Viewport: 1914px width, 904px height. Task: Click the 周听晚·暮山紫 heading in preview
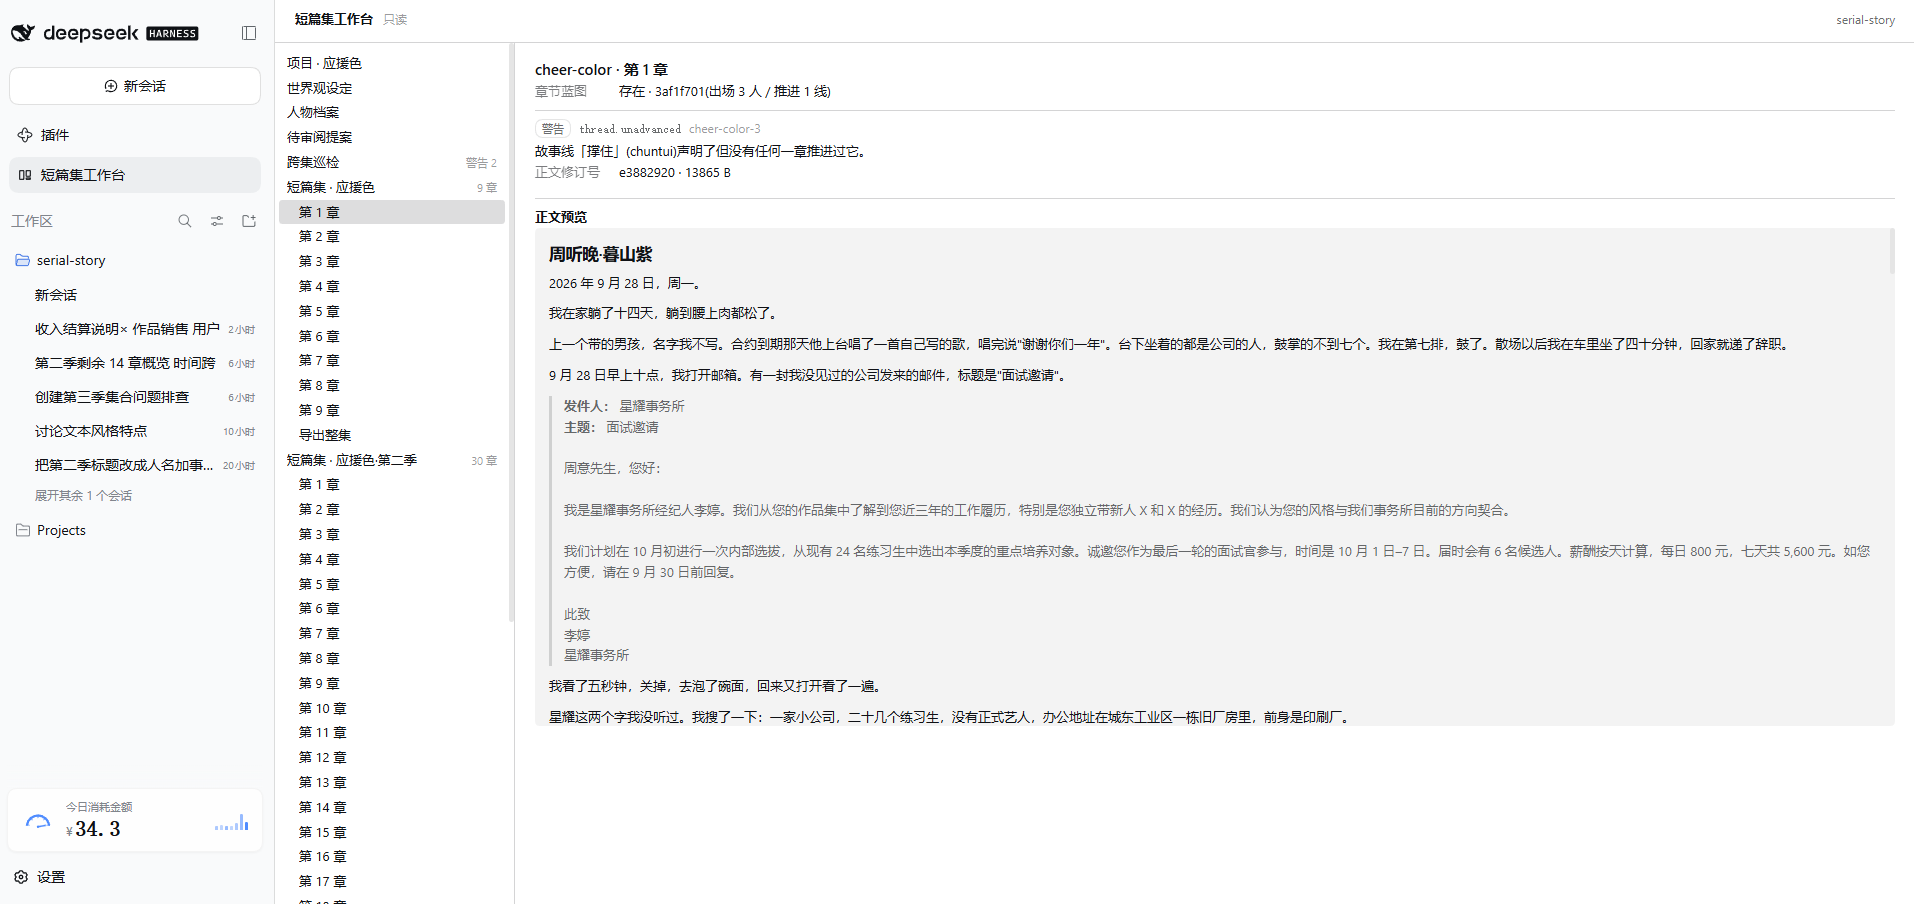(x=600, y=255)
